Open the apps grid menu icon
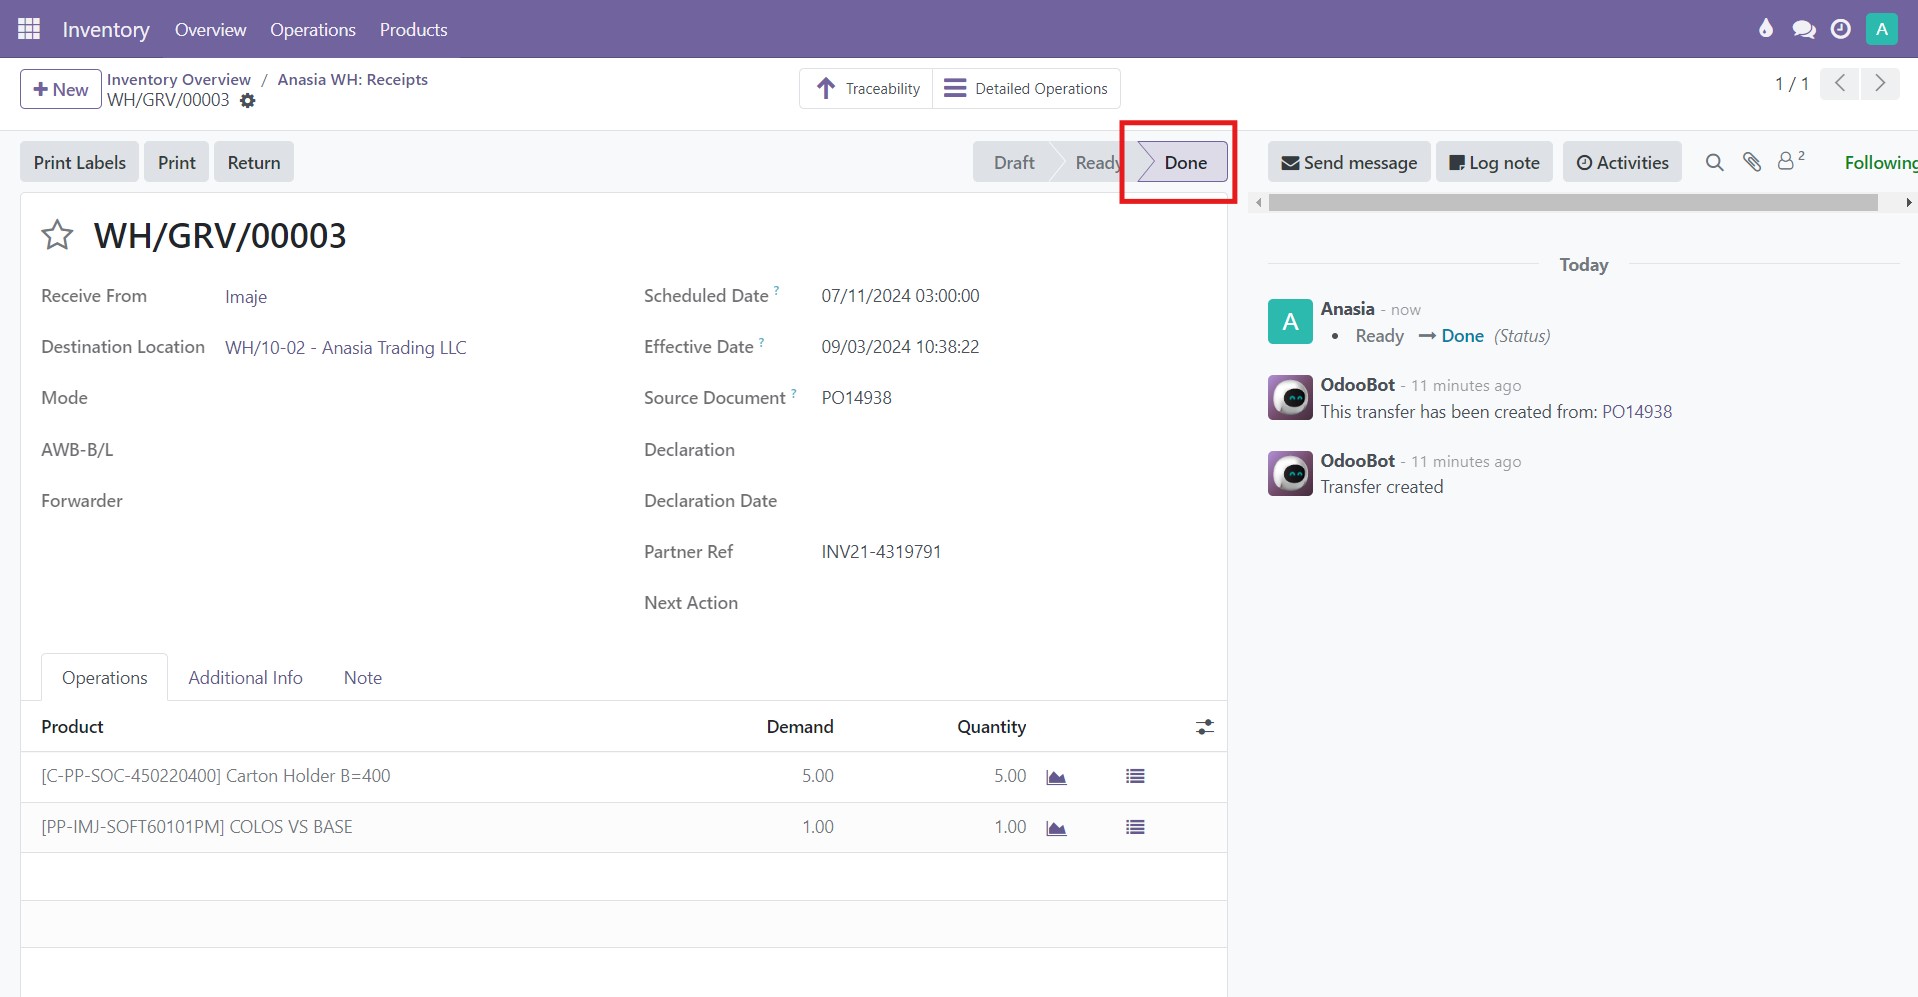The width and height of the screenshot is (1918, 997). 29,29
